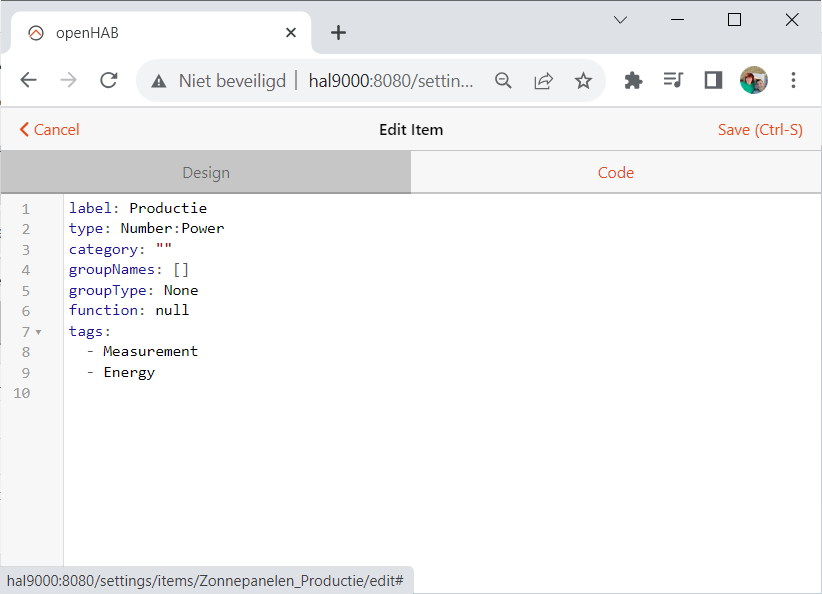The width and height of the screenshot is (822, 594).
Task: Save the item with Save (Ctrl-S)
Action: click(760, 130)
